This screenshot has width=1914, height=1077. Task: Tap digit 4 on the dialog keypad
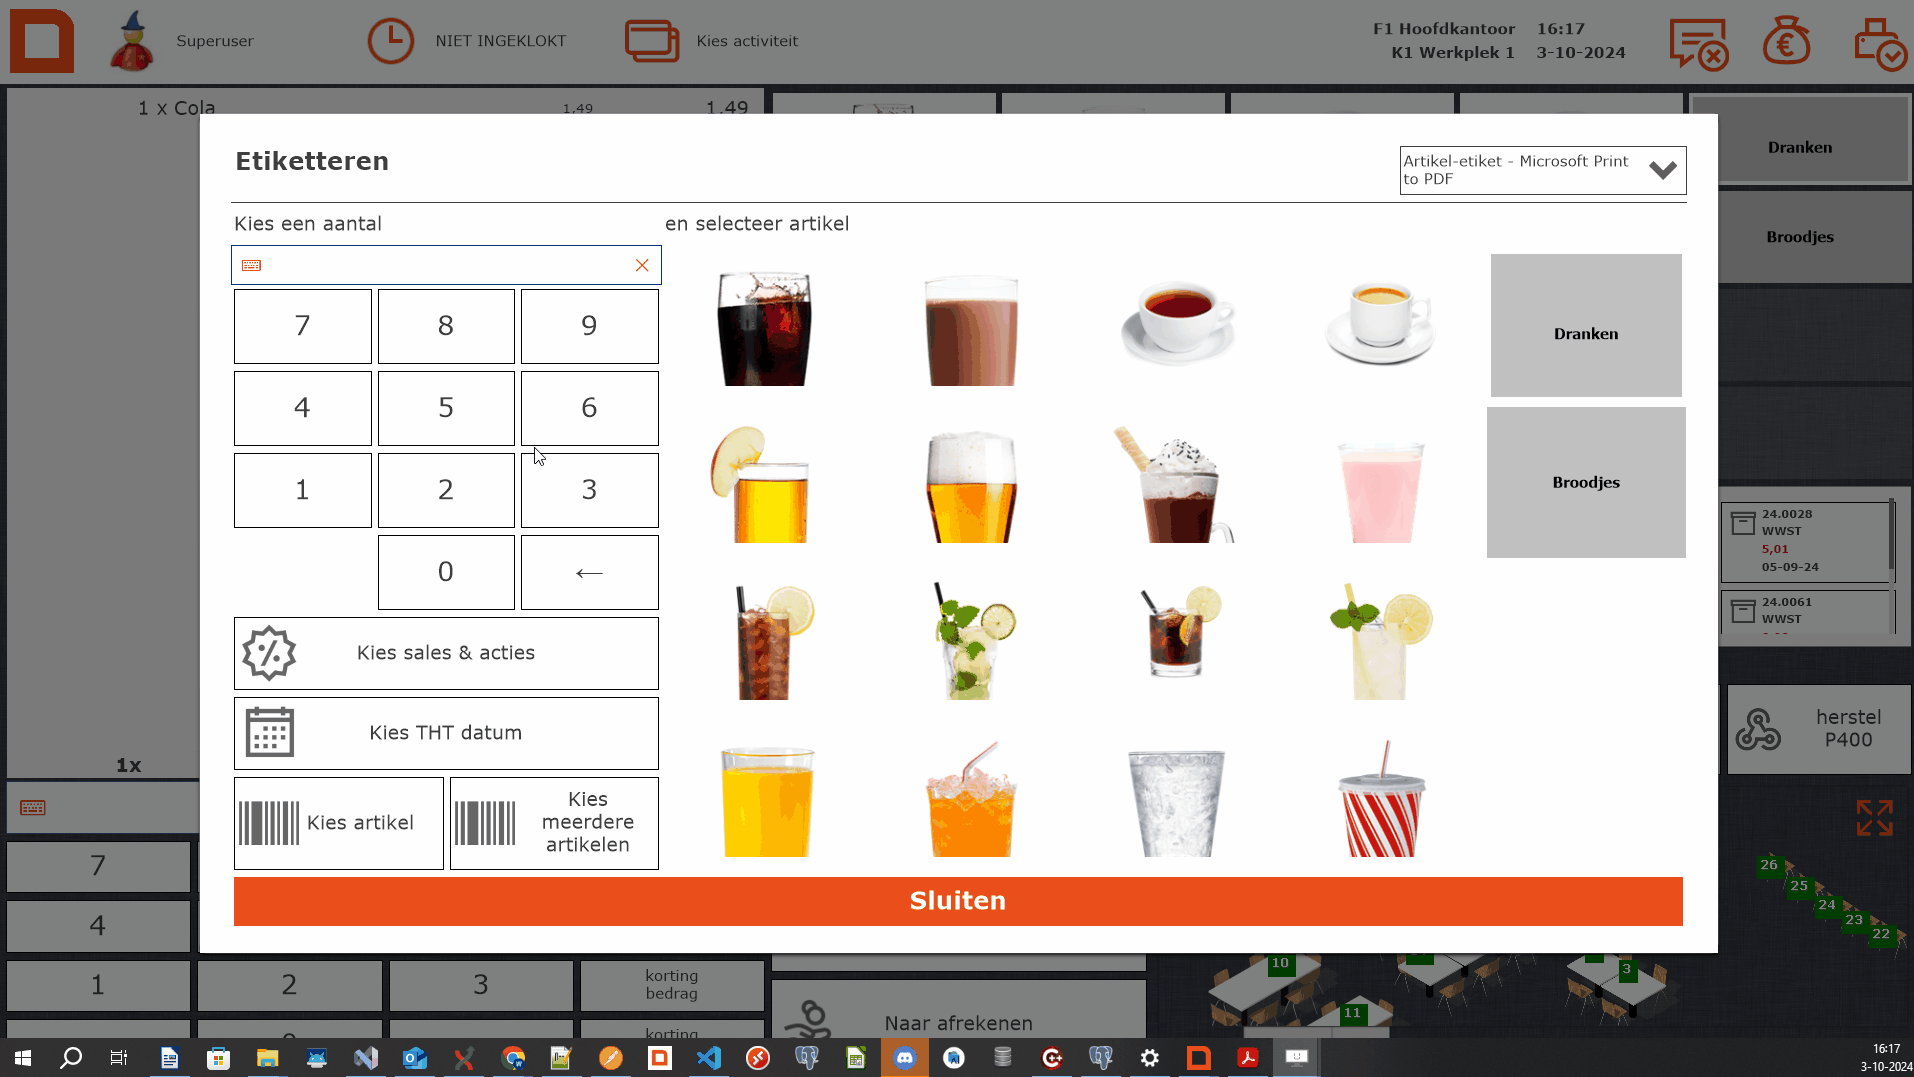(303, 408)
